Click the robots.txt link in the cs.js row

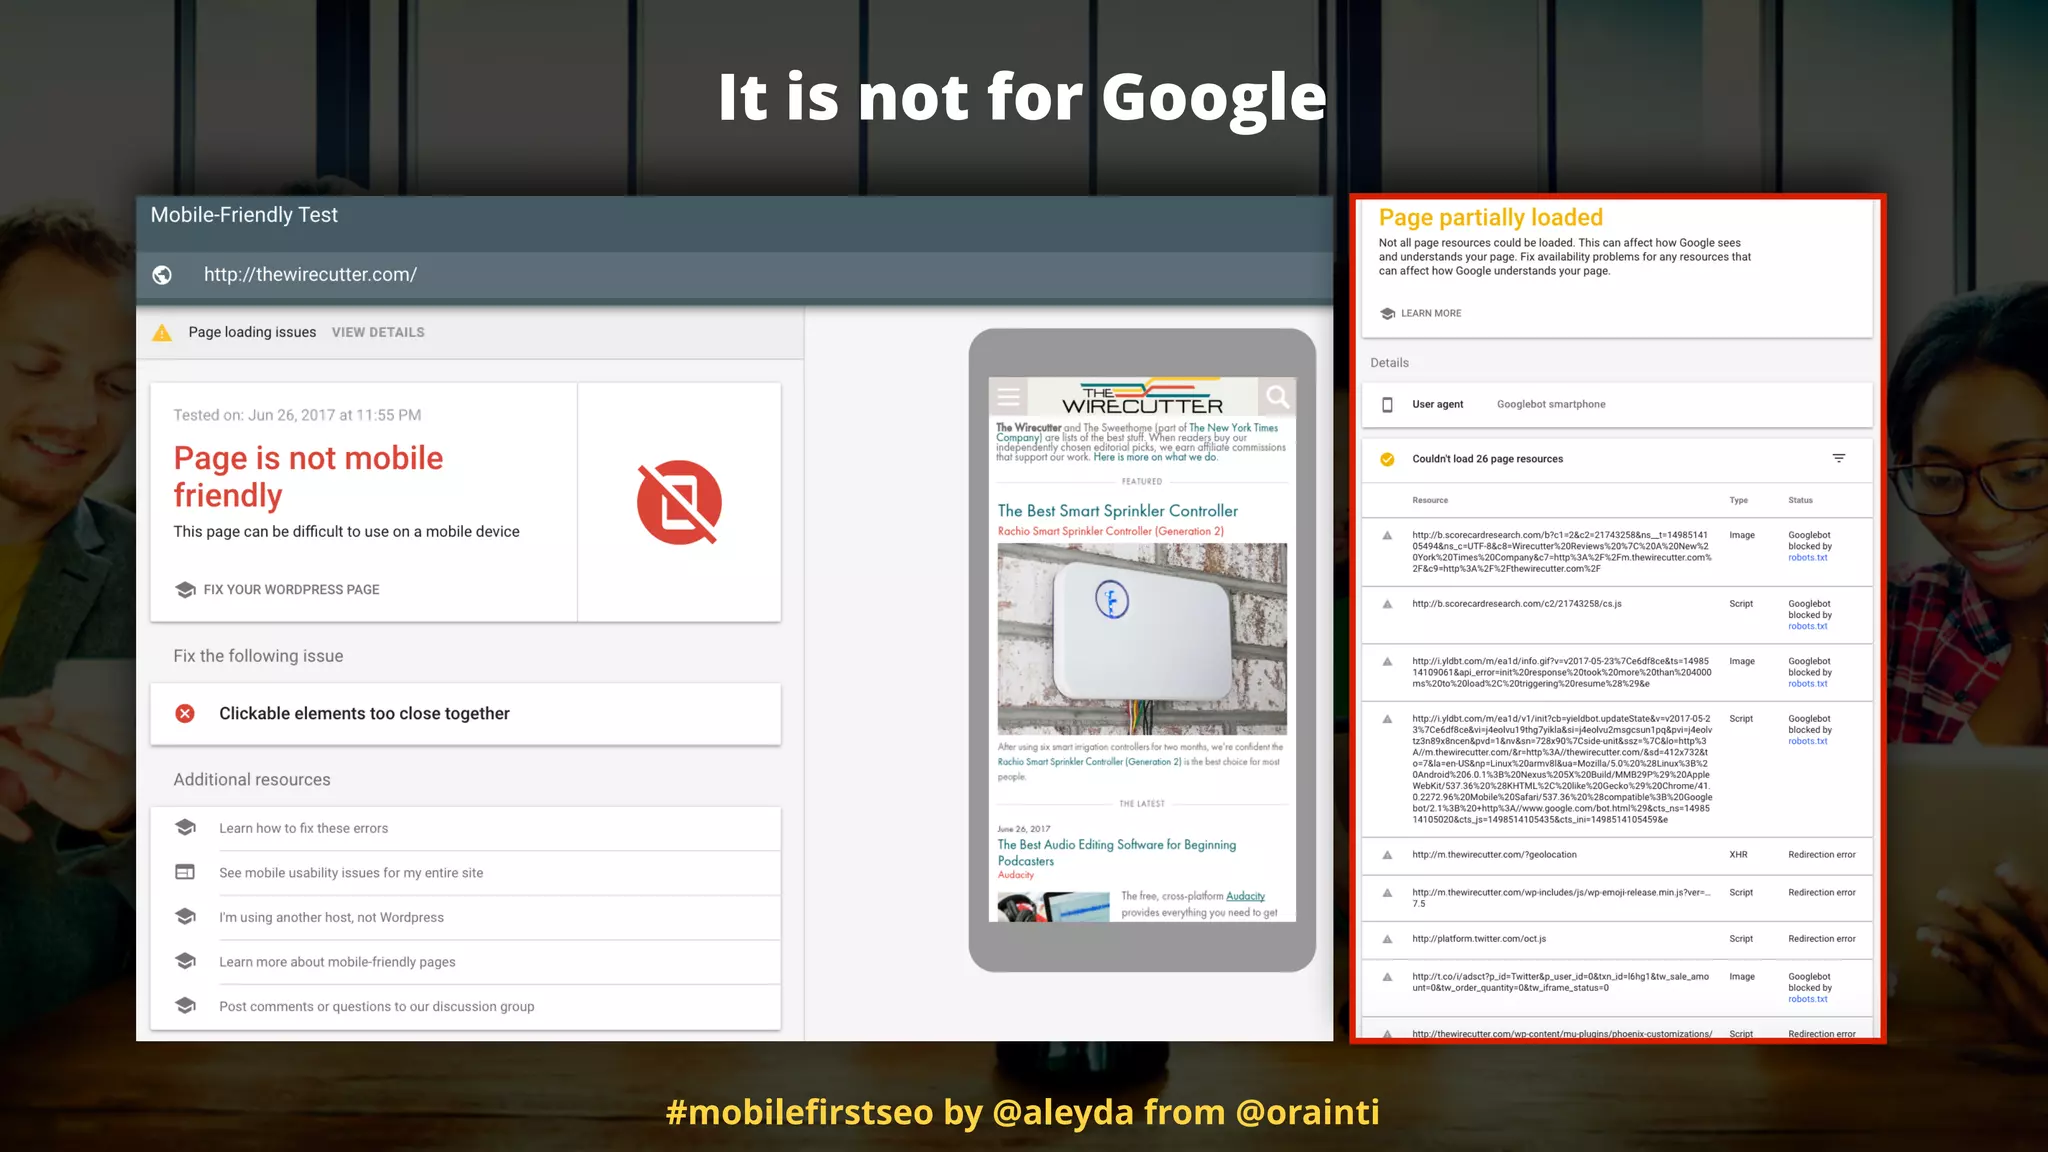point(1808,626)
